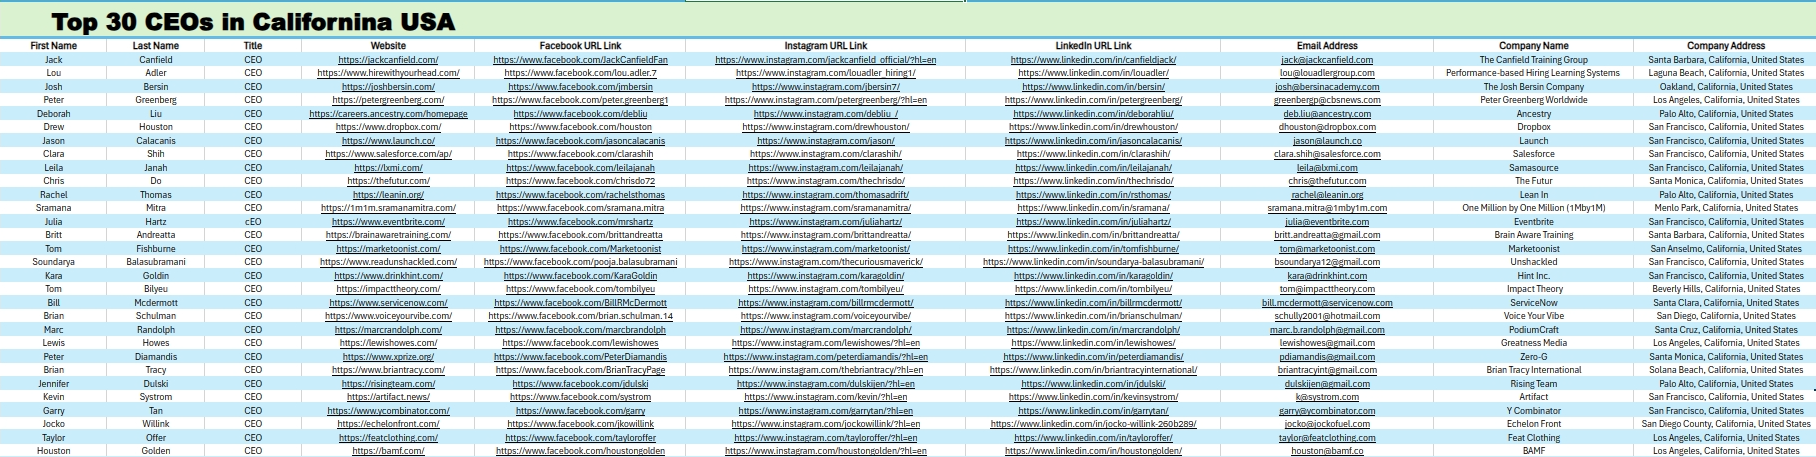Open LinkedIn link for soundarya-balasubramani
1816x457 pixels.
click(1093, 262)
